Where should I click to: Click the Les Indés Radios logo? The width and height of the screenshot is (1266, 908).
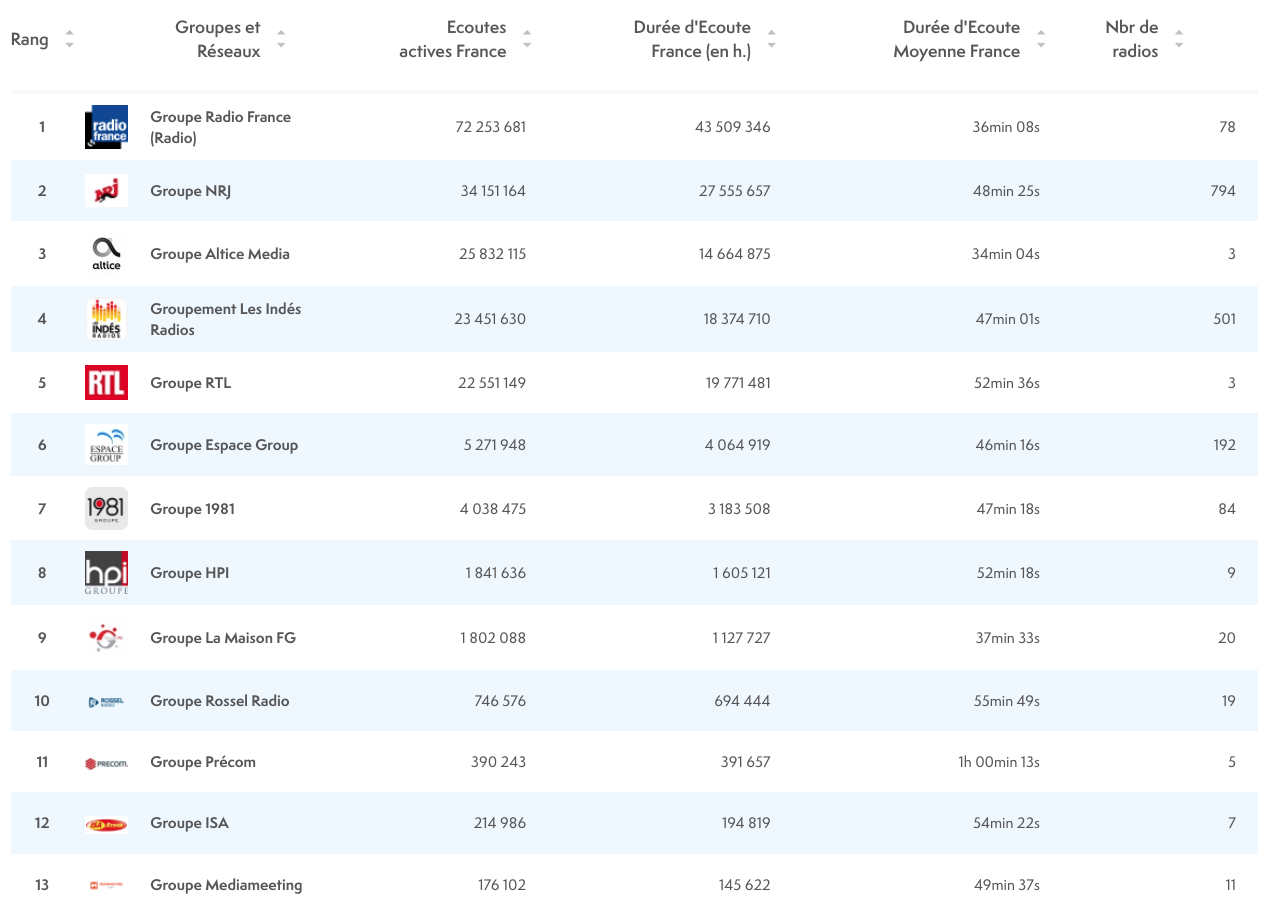pos(106,319)
